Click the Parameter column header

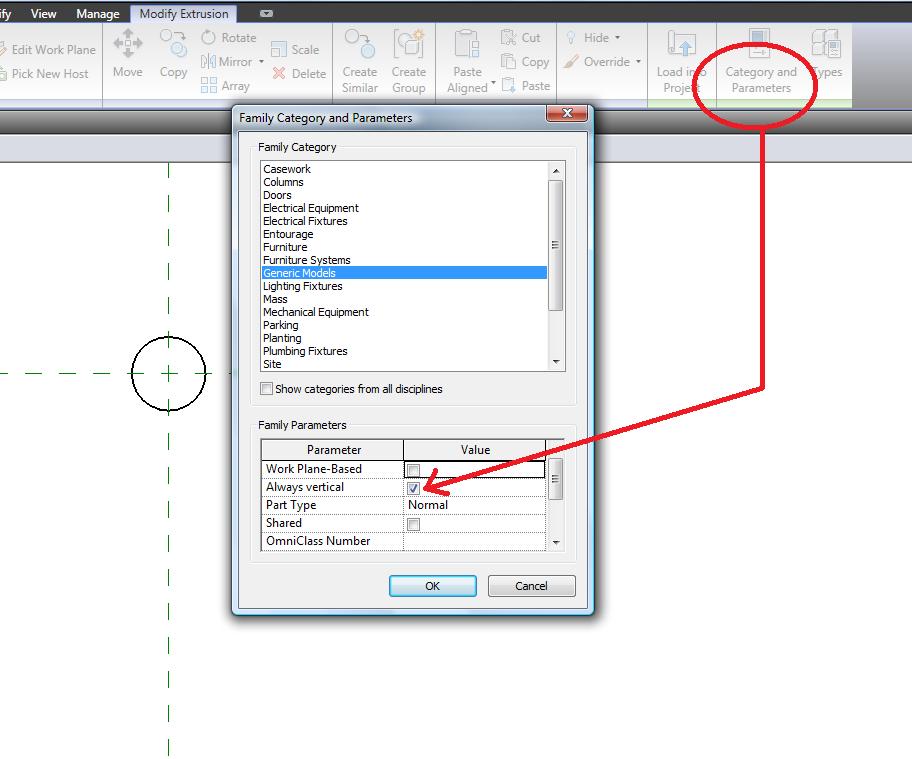[333, 450]
